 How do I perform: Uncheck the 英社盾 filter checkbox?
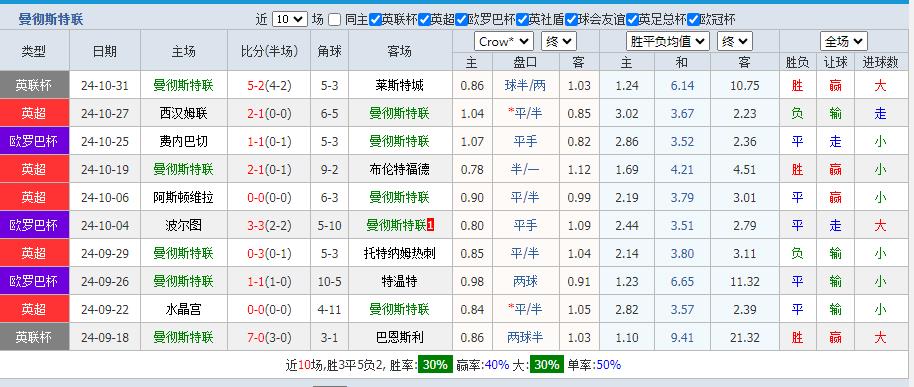(522, 19)
